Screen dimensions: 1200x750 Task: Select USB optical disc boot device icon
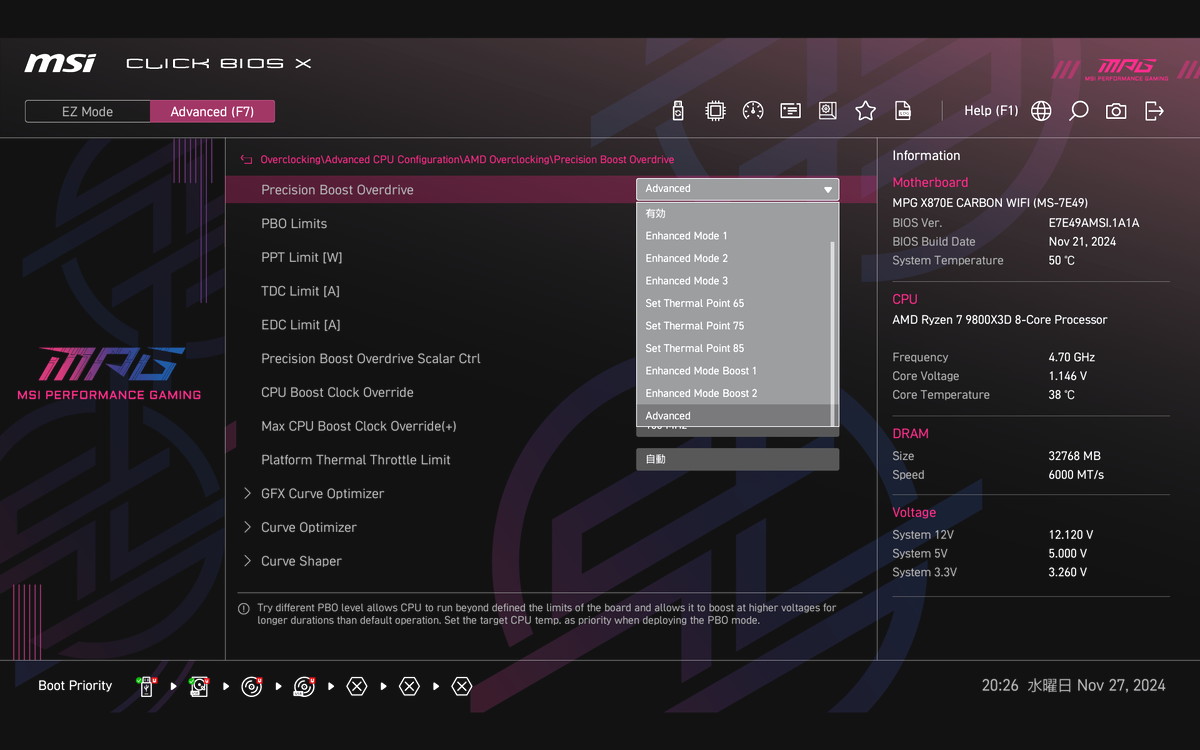point(304,687)
